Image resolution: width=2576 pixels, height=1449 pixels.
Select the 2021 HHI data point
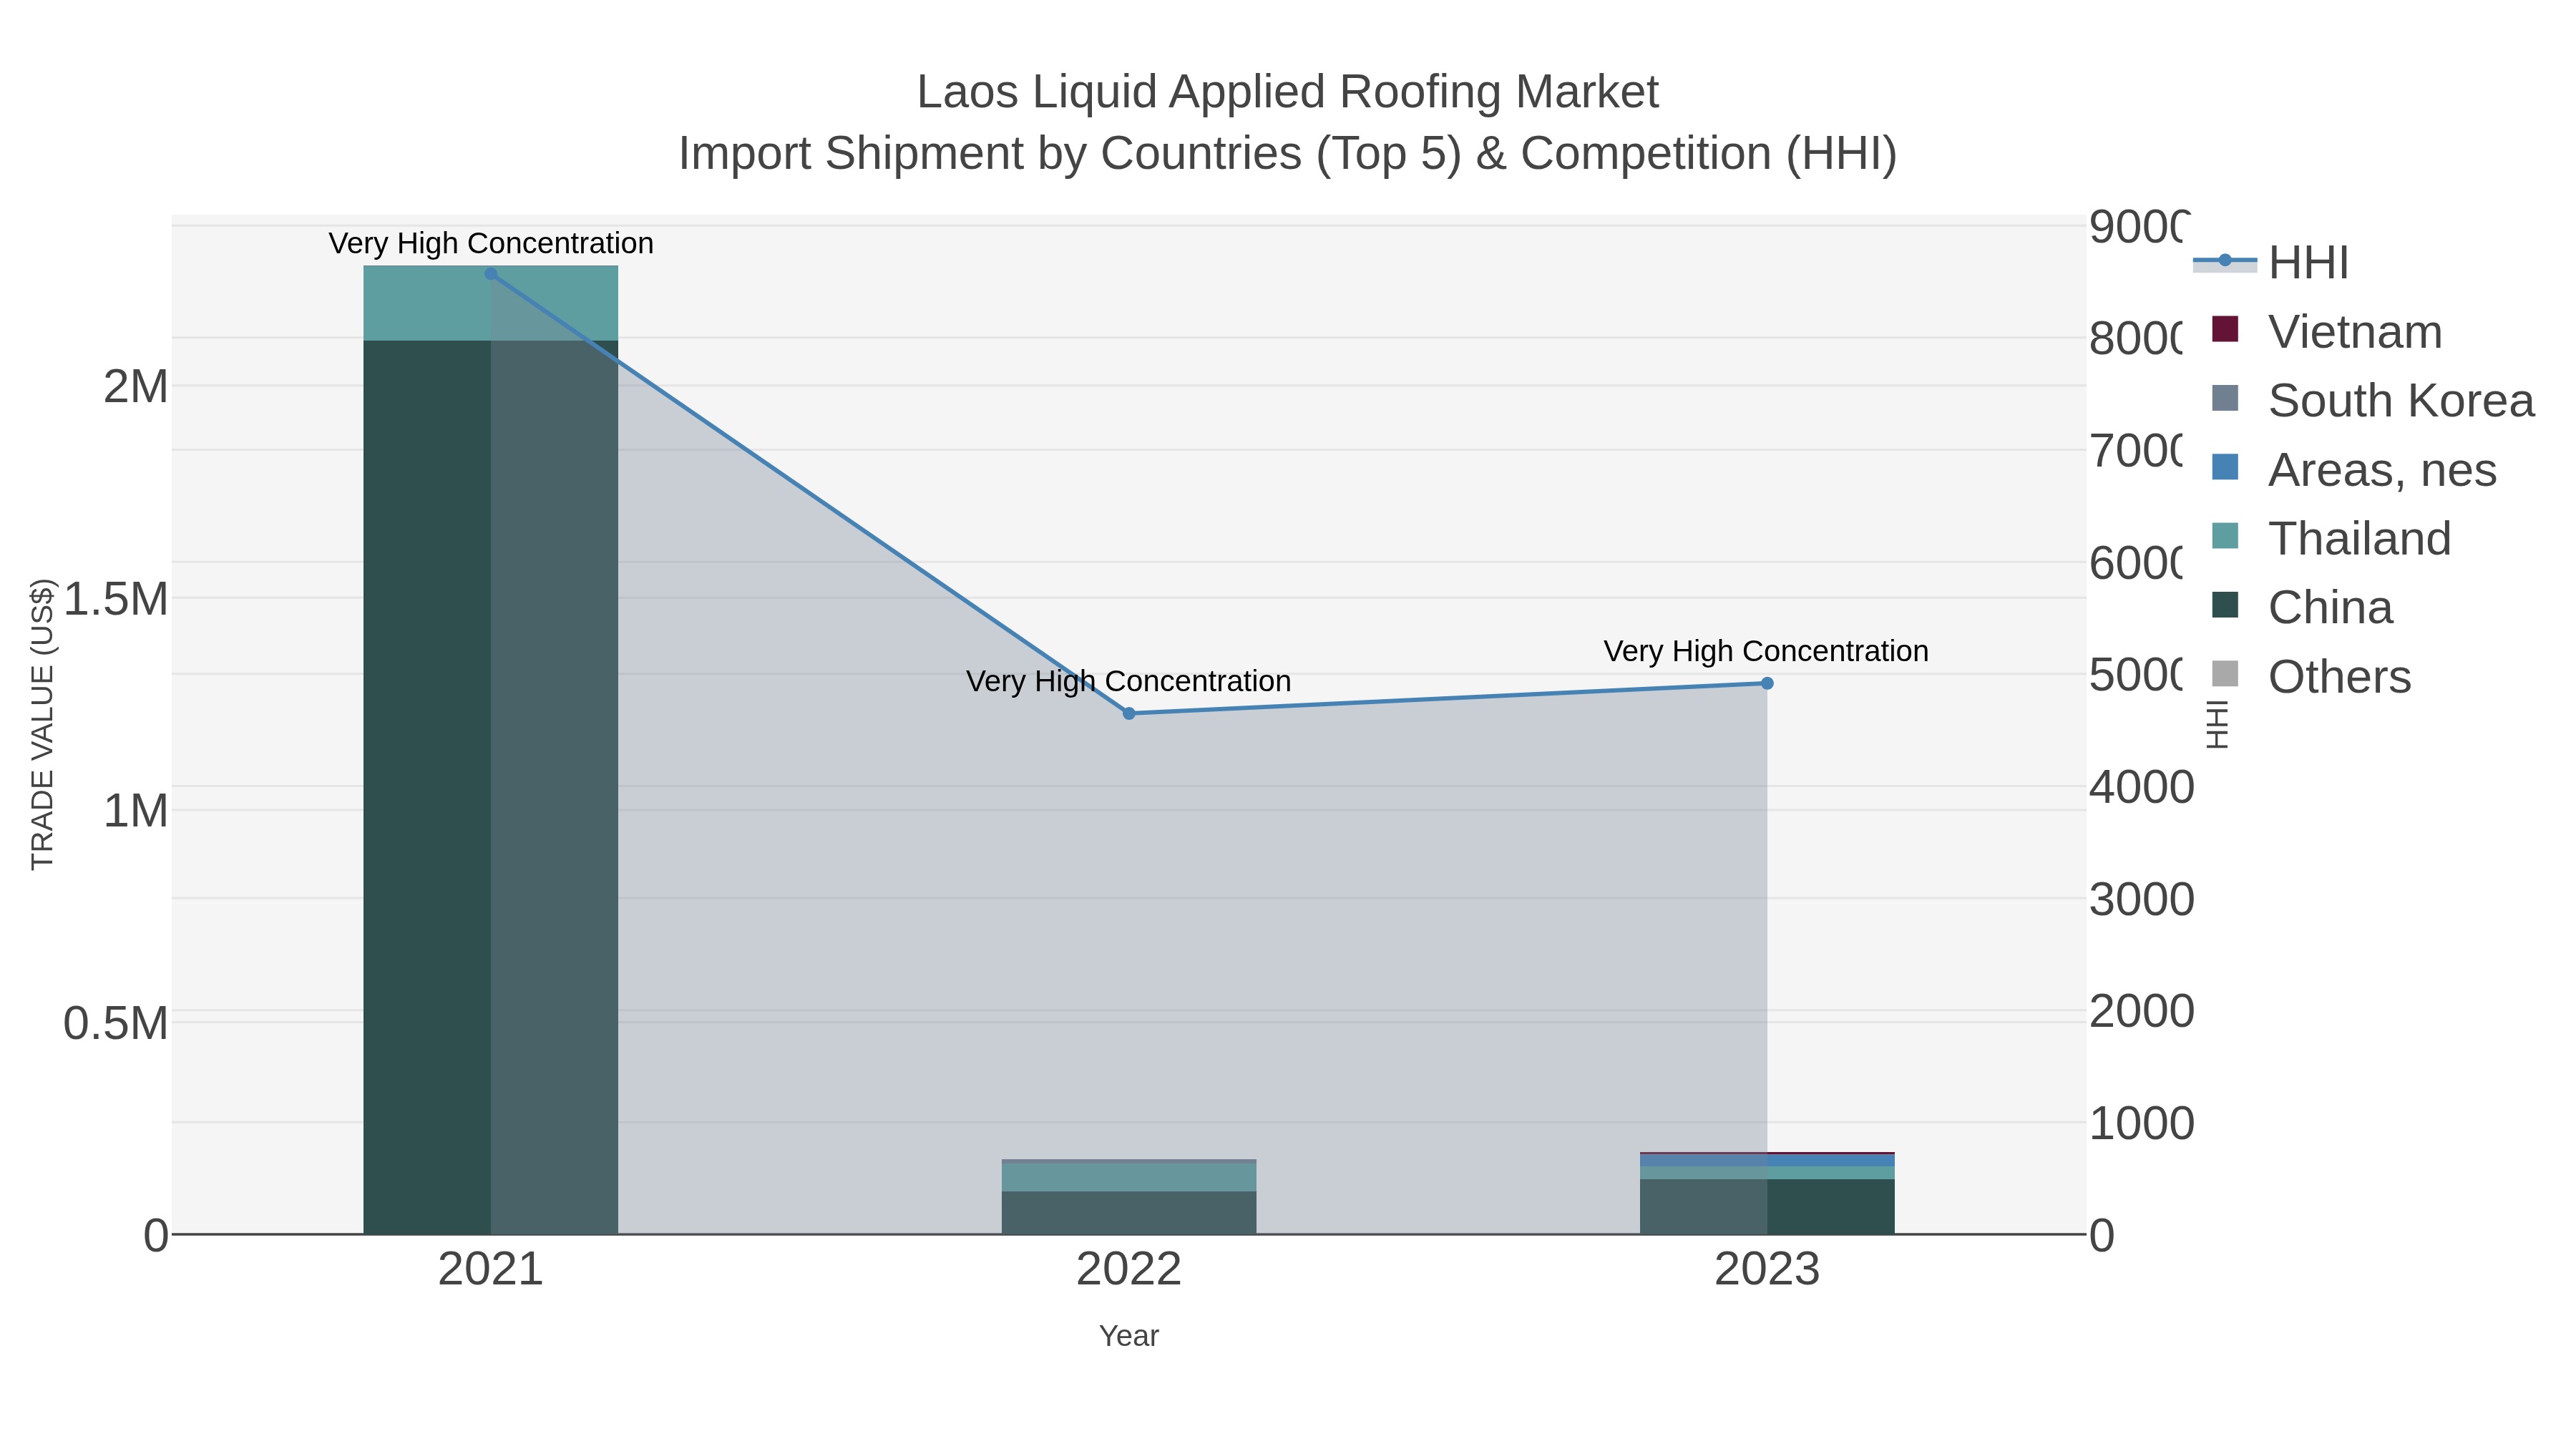[x=490, y=274]
